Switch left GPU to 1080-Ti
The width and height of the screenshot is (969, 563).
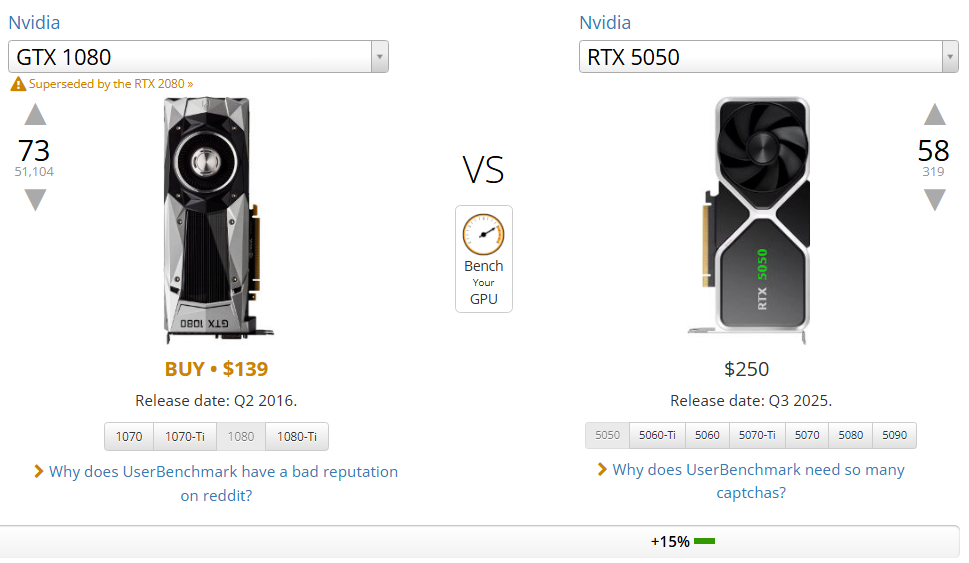[297, 437]
